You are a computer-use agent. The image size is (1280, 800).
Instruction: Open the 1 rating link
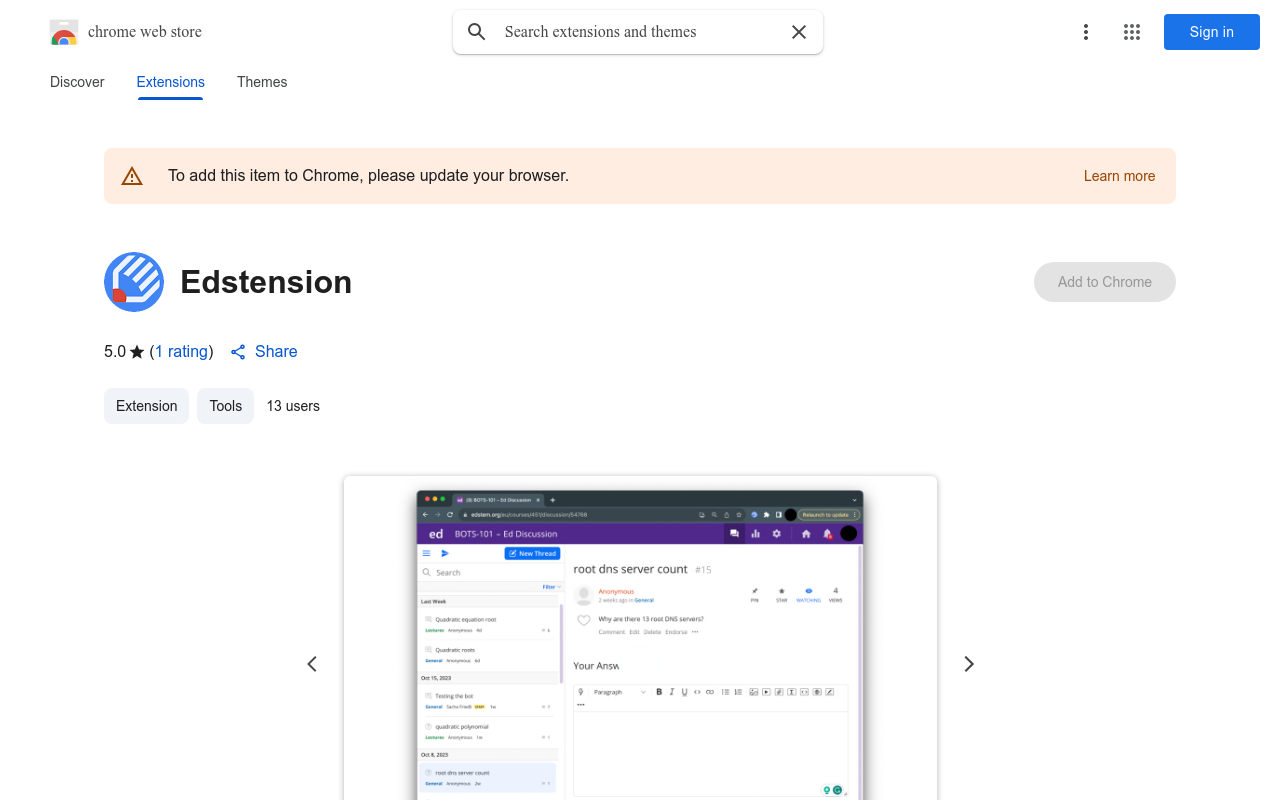[x=182, y=352]
